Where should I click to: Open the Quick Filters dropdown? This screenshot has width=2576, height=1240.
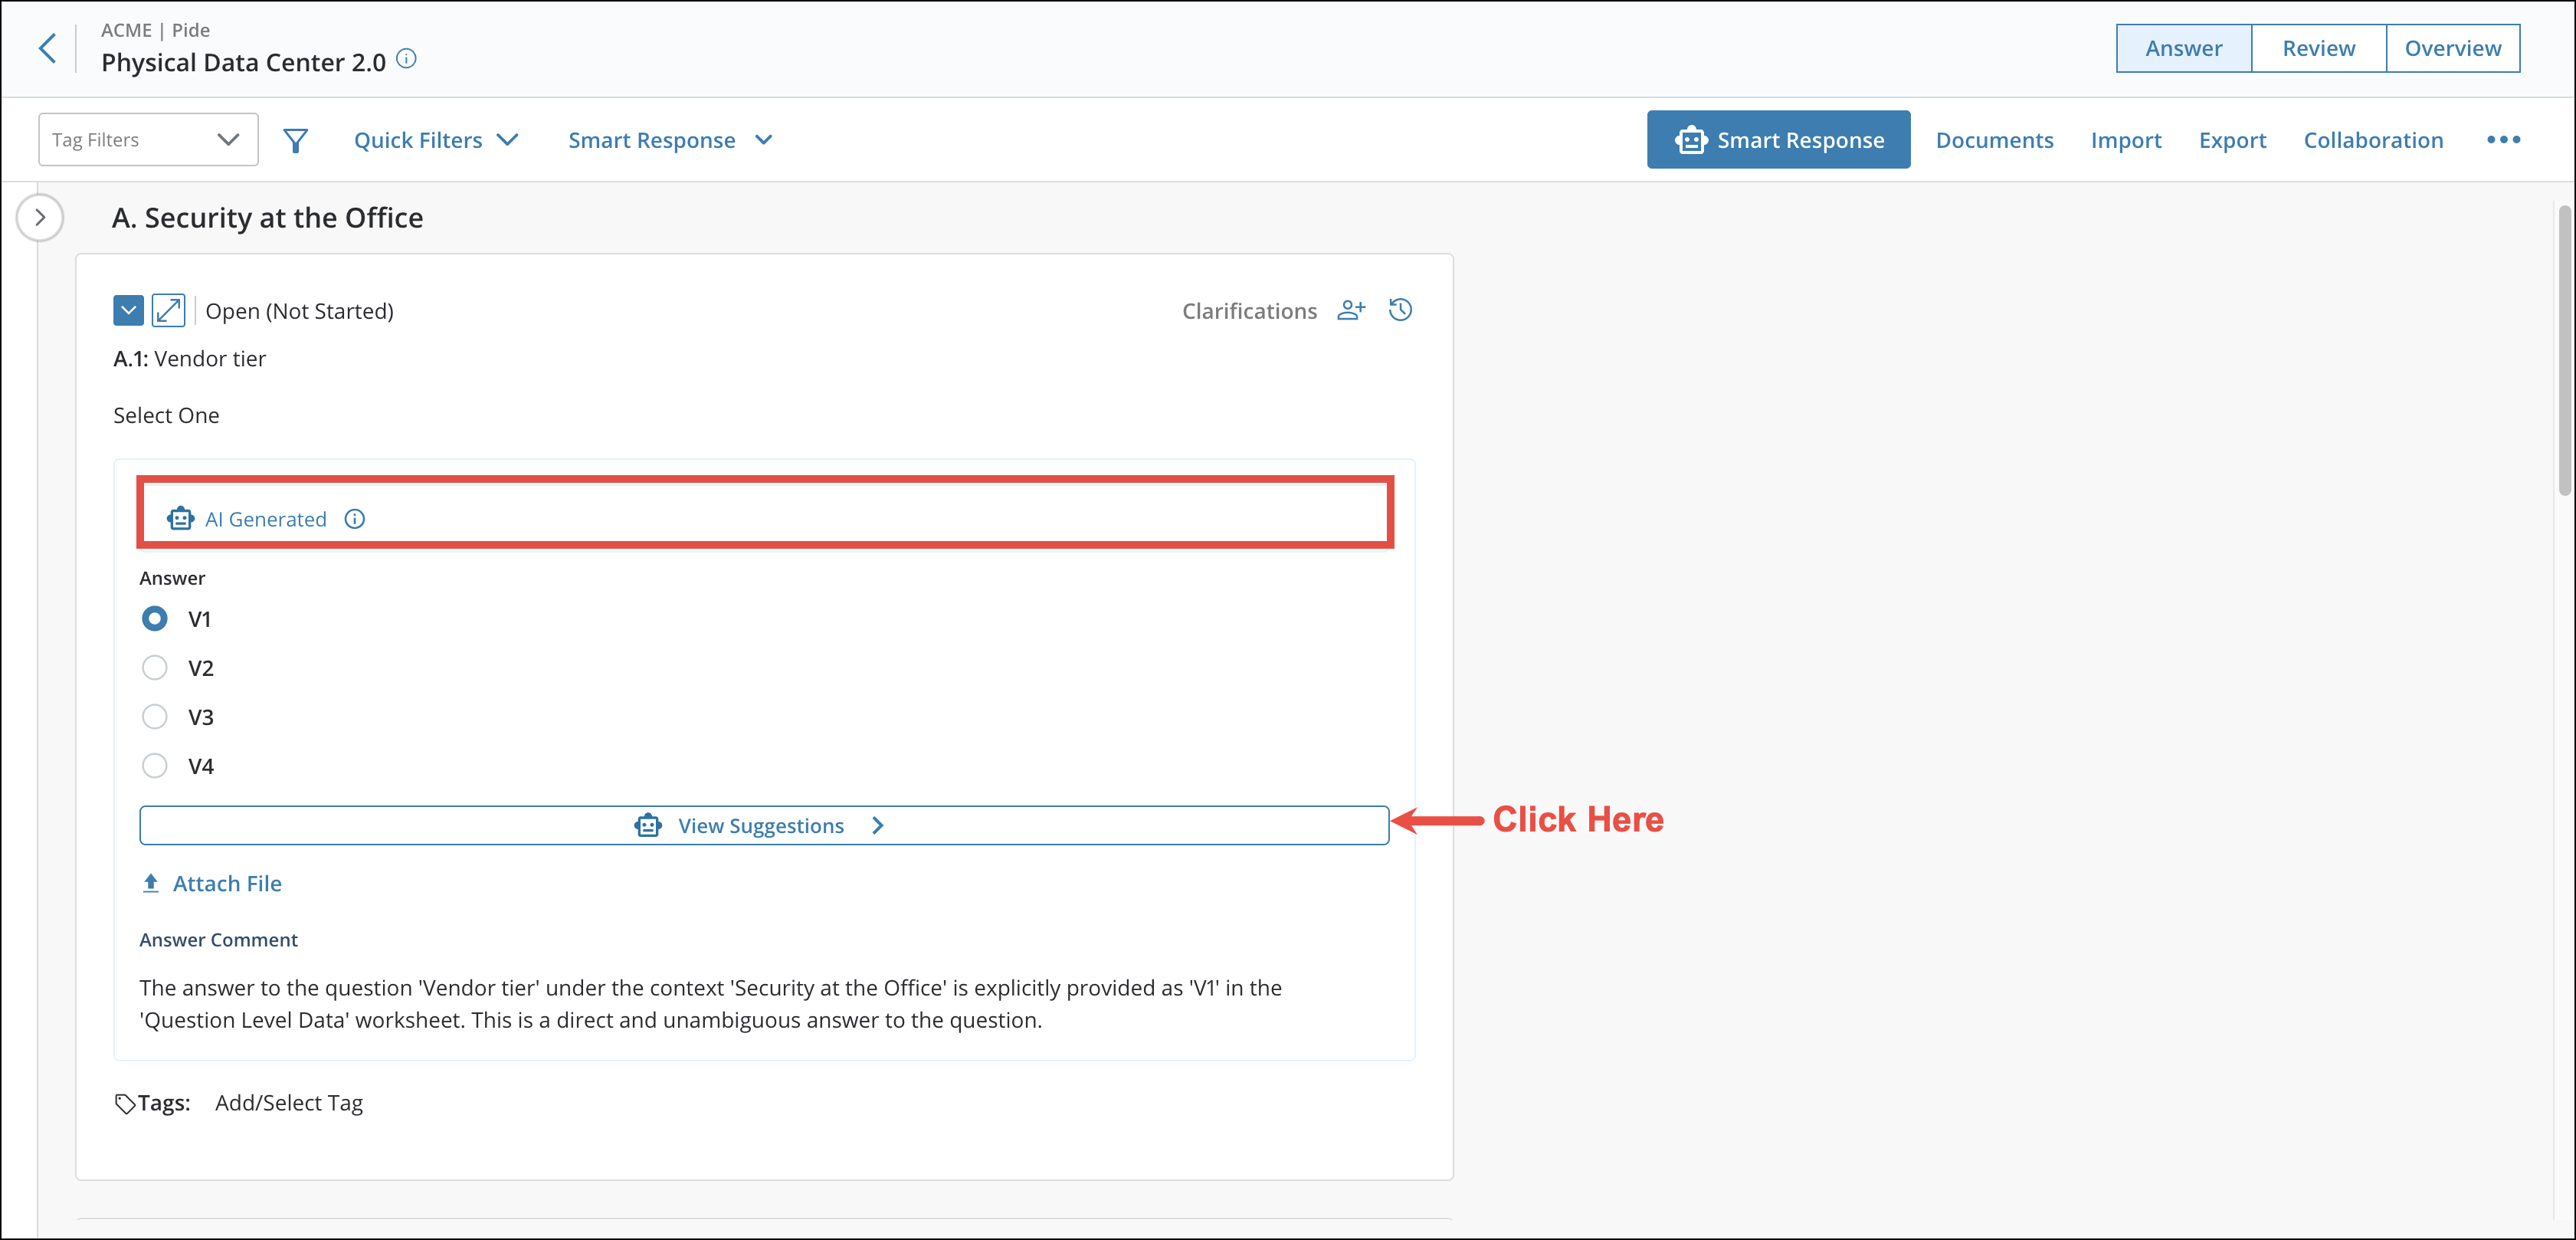click(436, 139)
